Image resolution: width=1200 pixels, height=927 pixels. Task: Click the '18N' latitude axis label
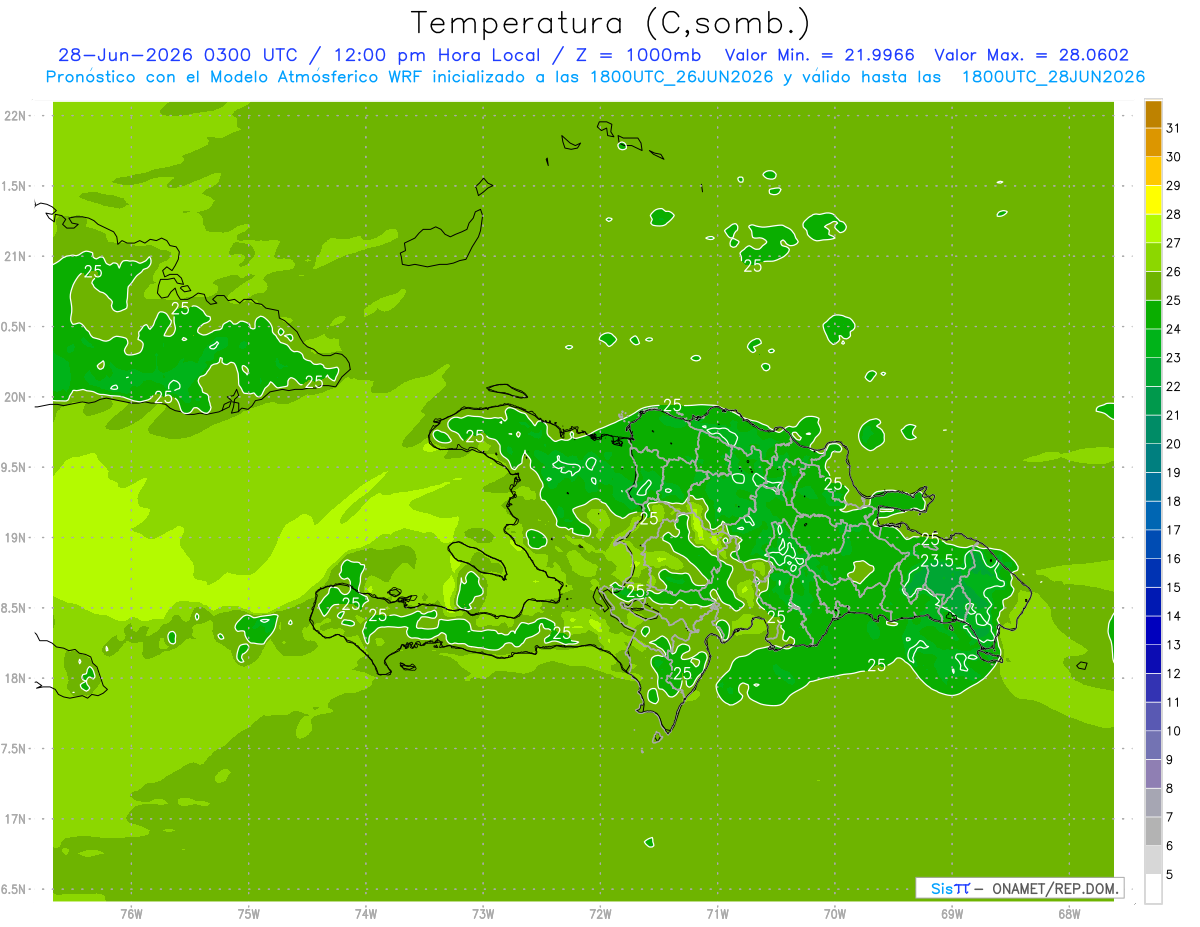tap(15, 679)
